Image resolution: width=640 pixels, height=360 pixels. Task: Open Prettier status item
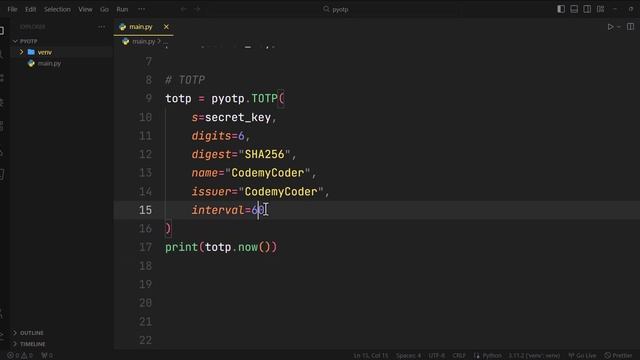618,356
